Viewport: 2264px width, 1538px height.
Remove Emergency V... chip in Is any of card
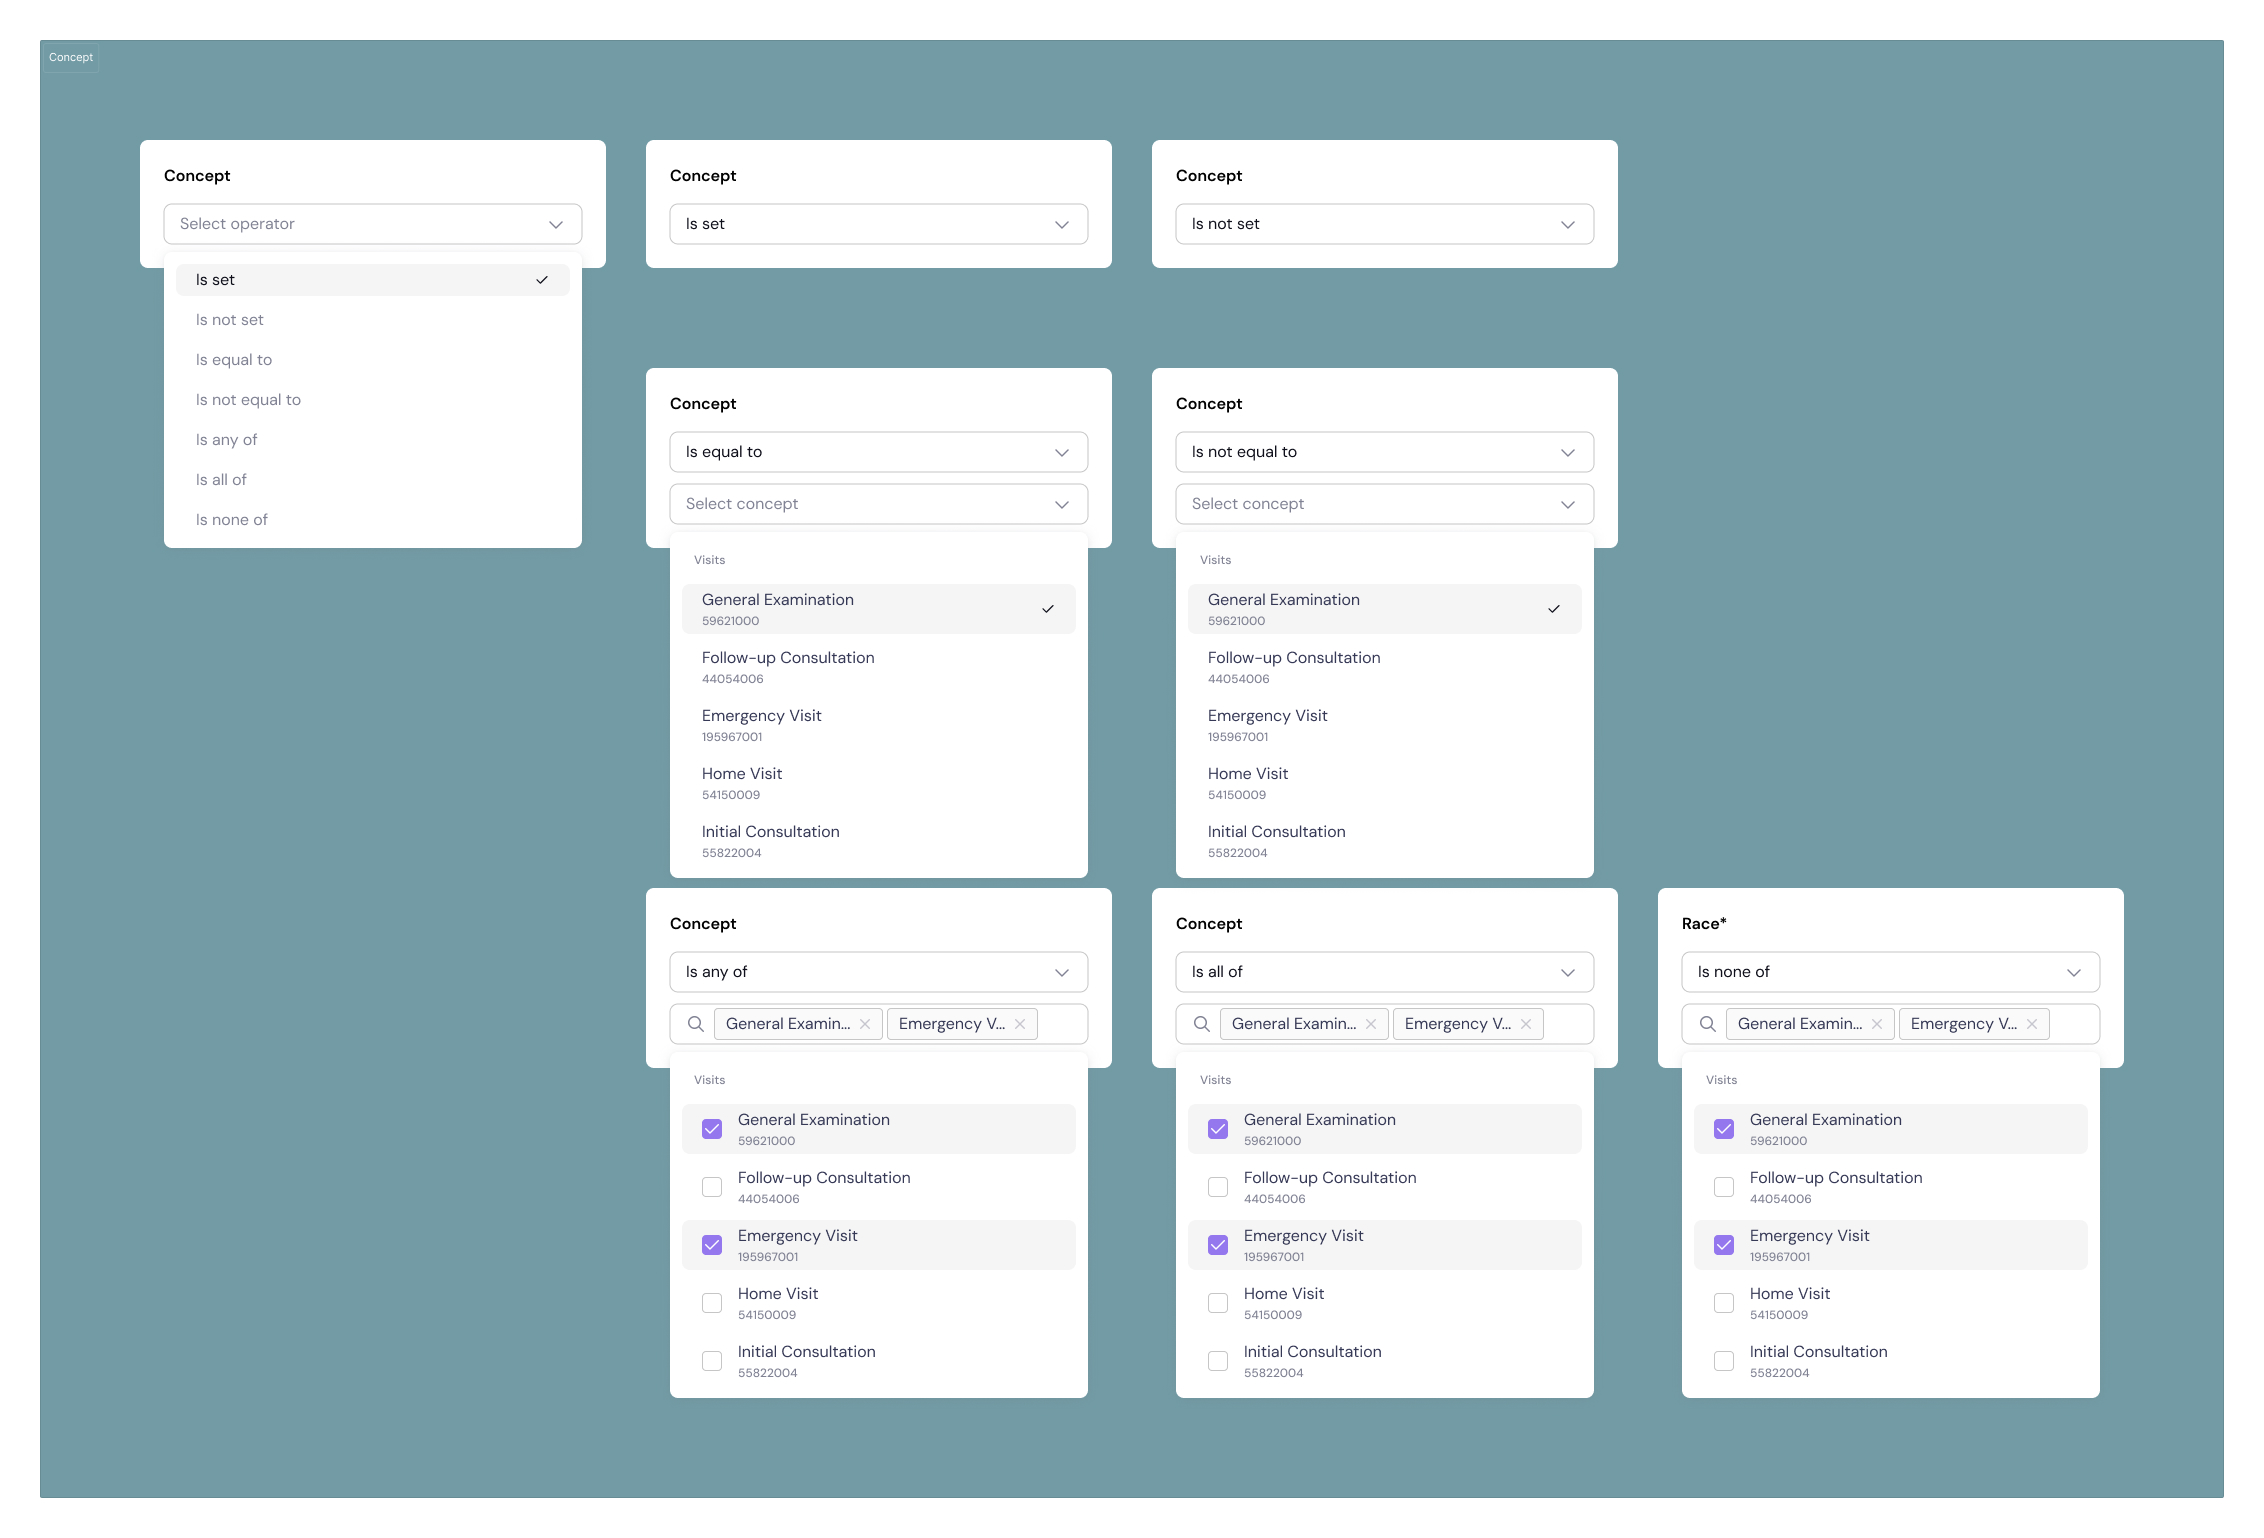pos(1020,1024)
